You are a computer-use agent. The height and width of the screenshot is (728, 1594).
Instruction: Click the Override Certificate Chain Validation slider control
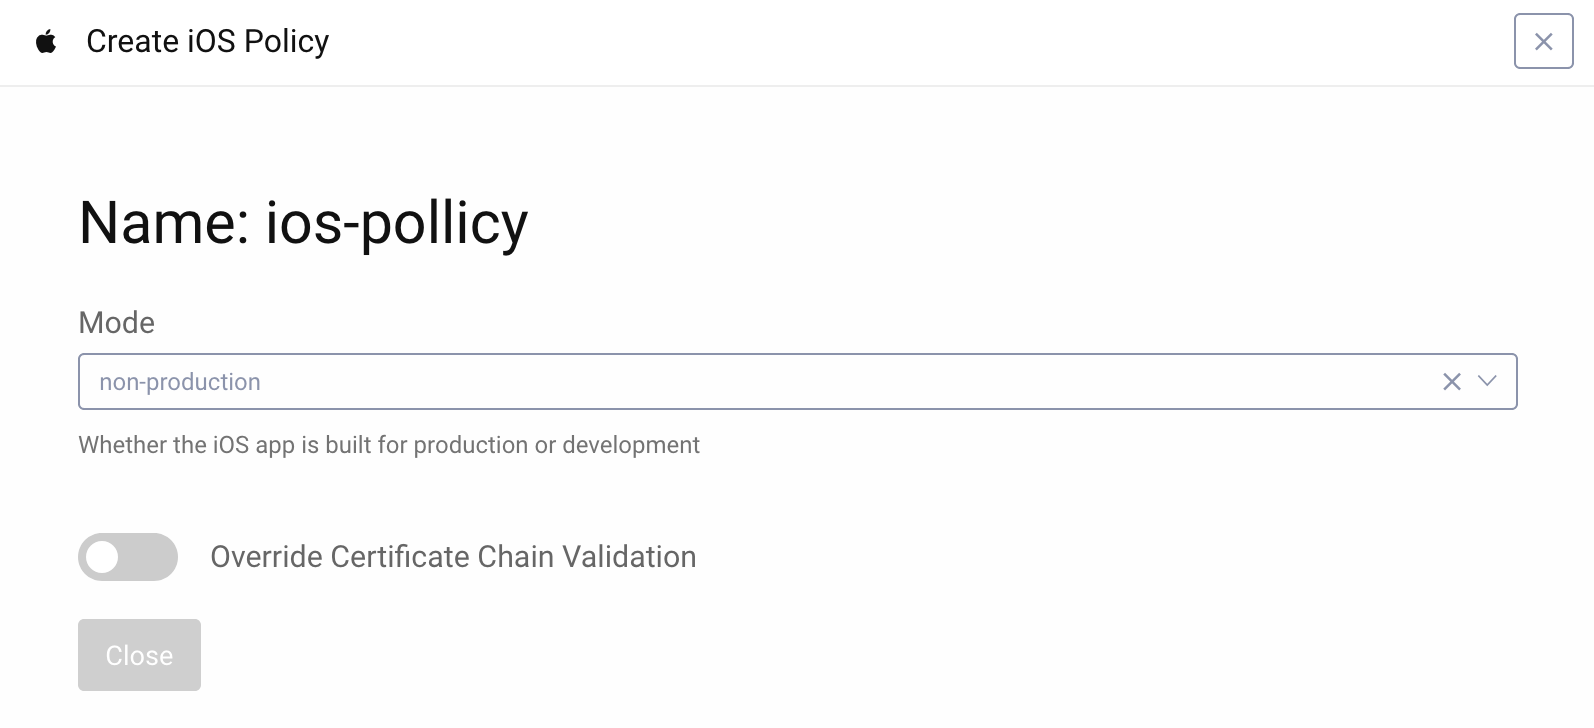coord(127,557)
